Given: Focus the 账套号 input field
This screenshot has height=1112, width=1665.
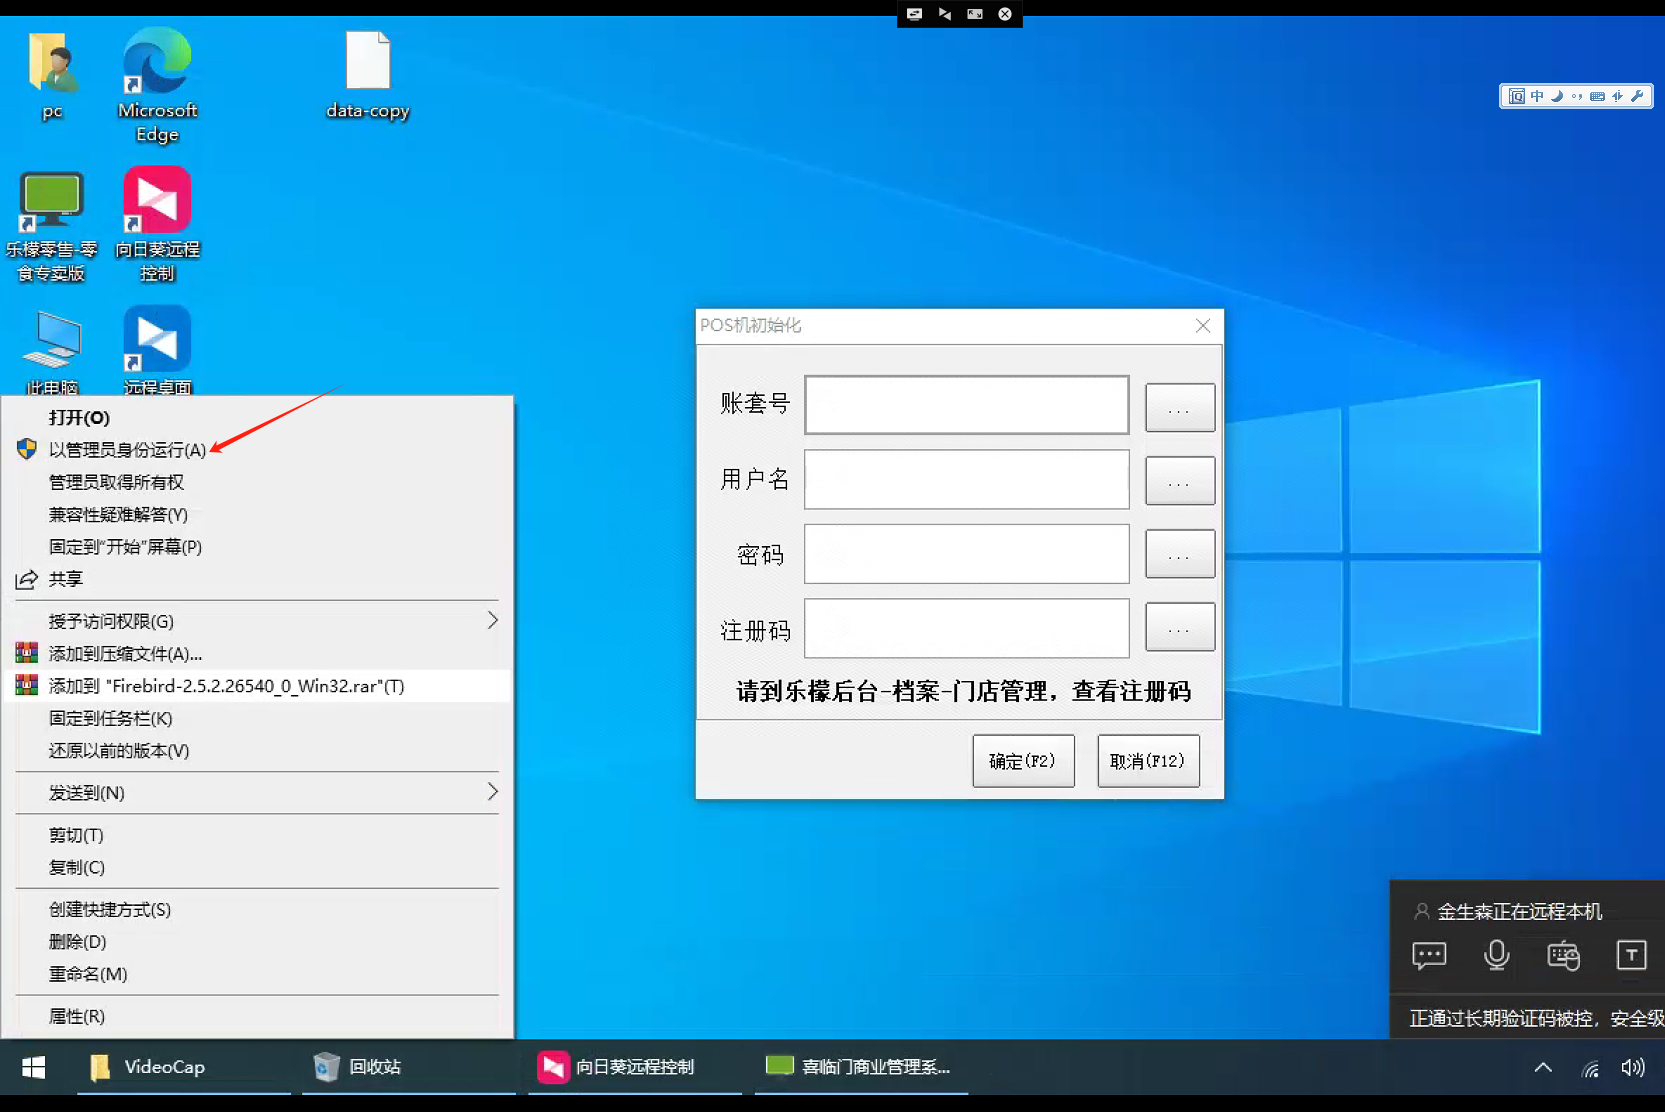Looking at the screenshot, I should tap(967, 405).
